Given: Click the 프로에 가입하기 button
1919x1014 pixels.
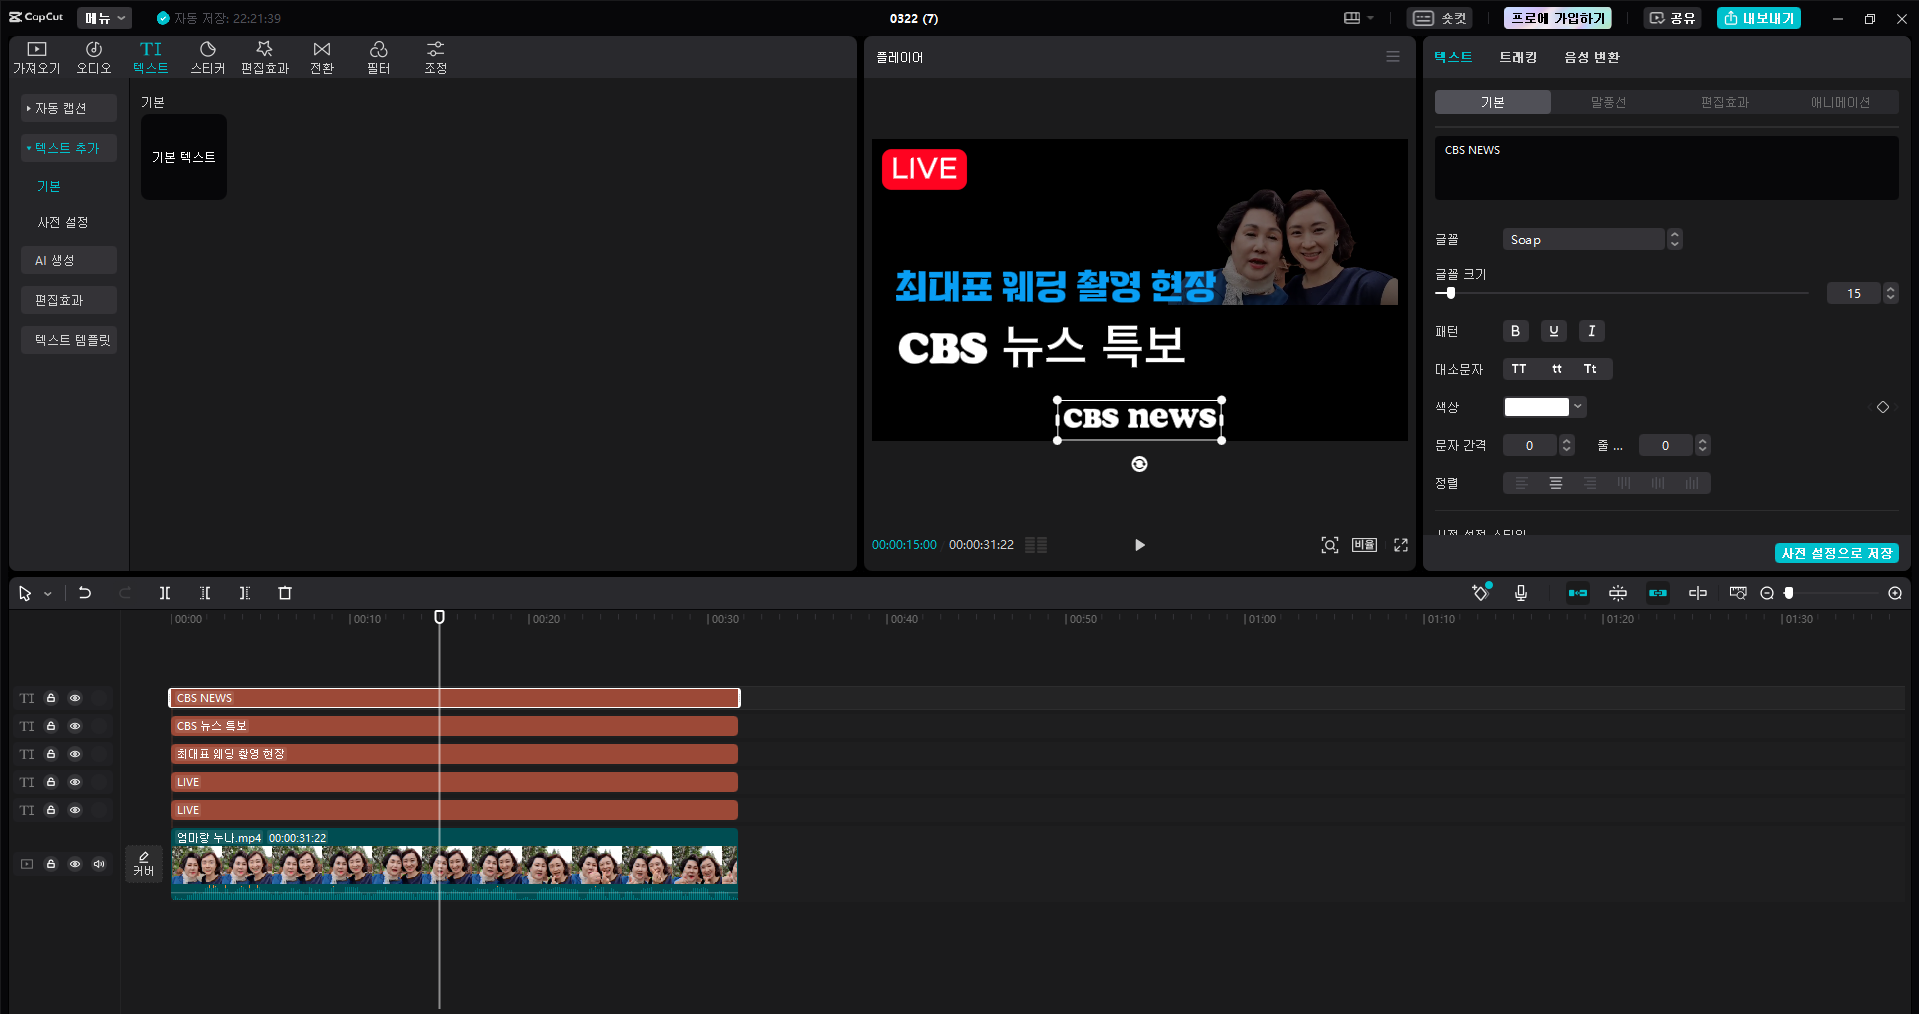Looking at the screenshot, I should [x=1558, y=18].
